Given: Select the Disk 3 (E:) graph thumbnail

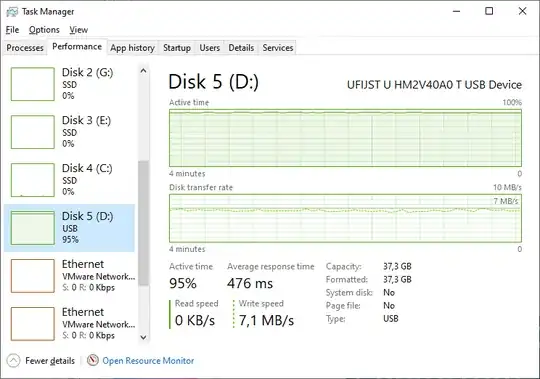Looking at the screenshot, I should point(33,132).
